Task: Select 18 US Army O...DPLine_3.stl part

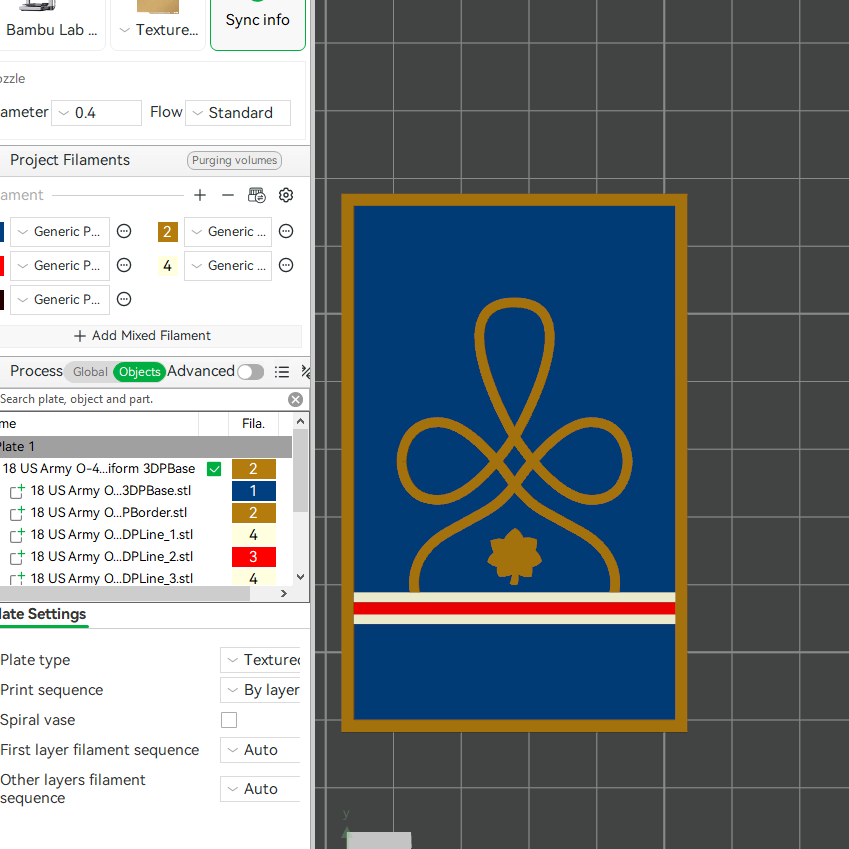Action: [112, 578]
